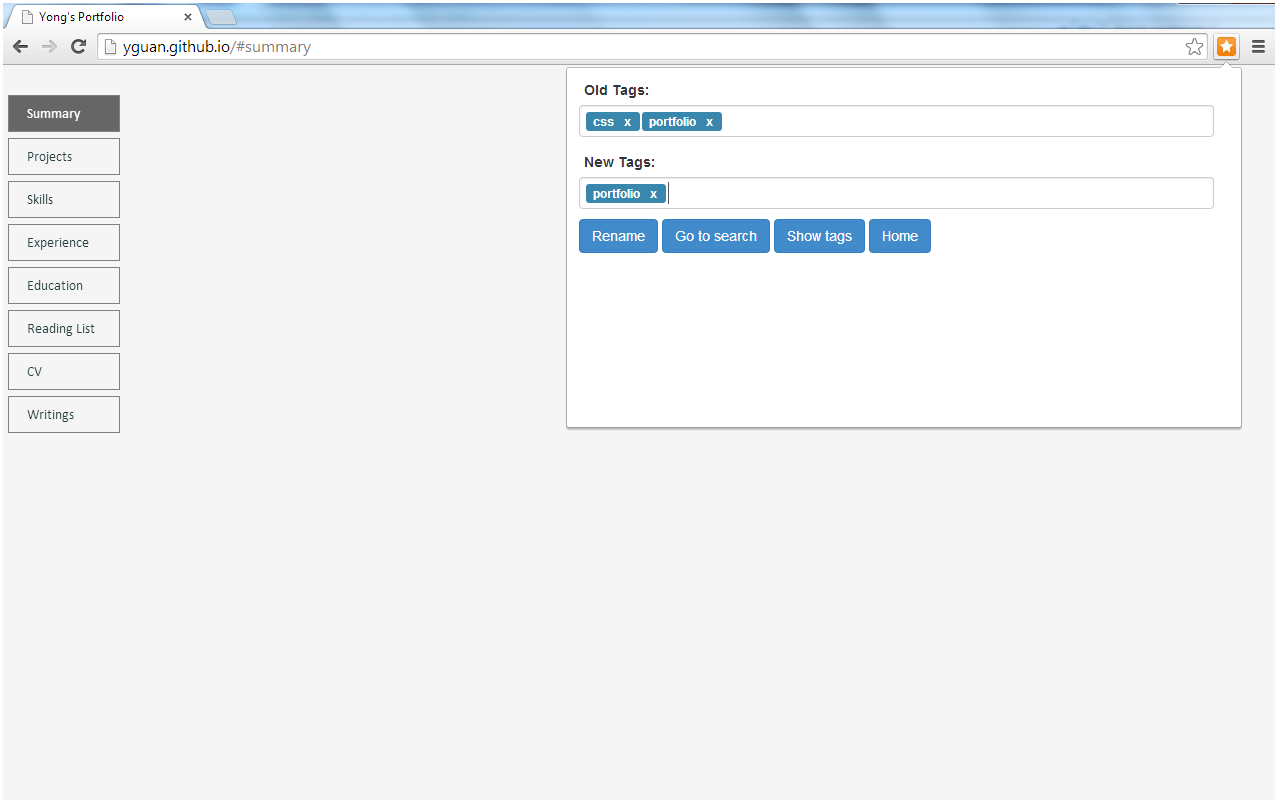Click the portfolio tag label in New Tags
This screenshot has height=800, width=1280.
point(616,194)
